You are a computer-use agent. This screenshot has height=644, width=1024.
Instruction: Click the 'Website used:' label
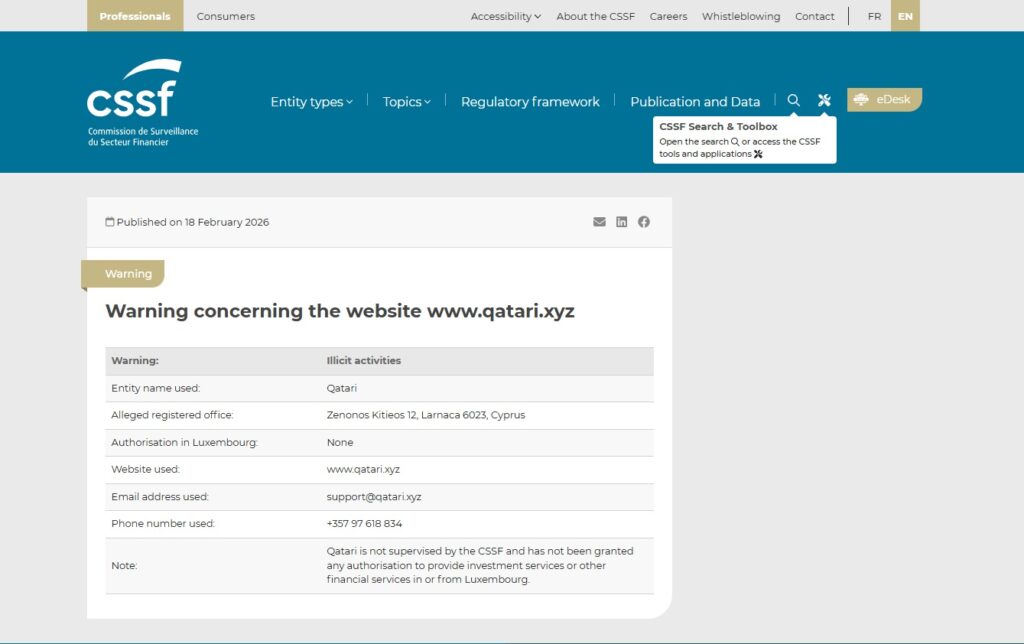145,469
